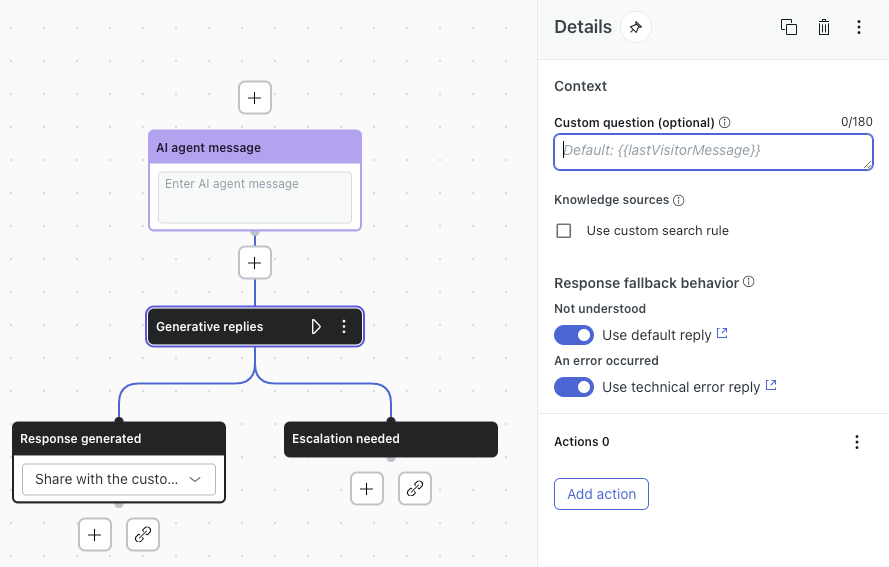Open Details panel three-dot menu
The image size is (889, 567).
(x=858, y=27)
